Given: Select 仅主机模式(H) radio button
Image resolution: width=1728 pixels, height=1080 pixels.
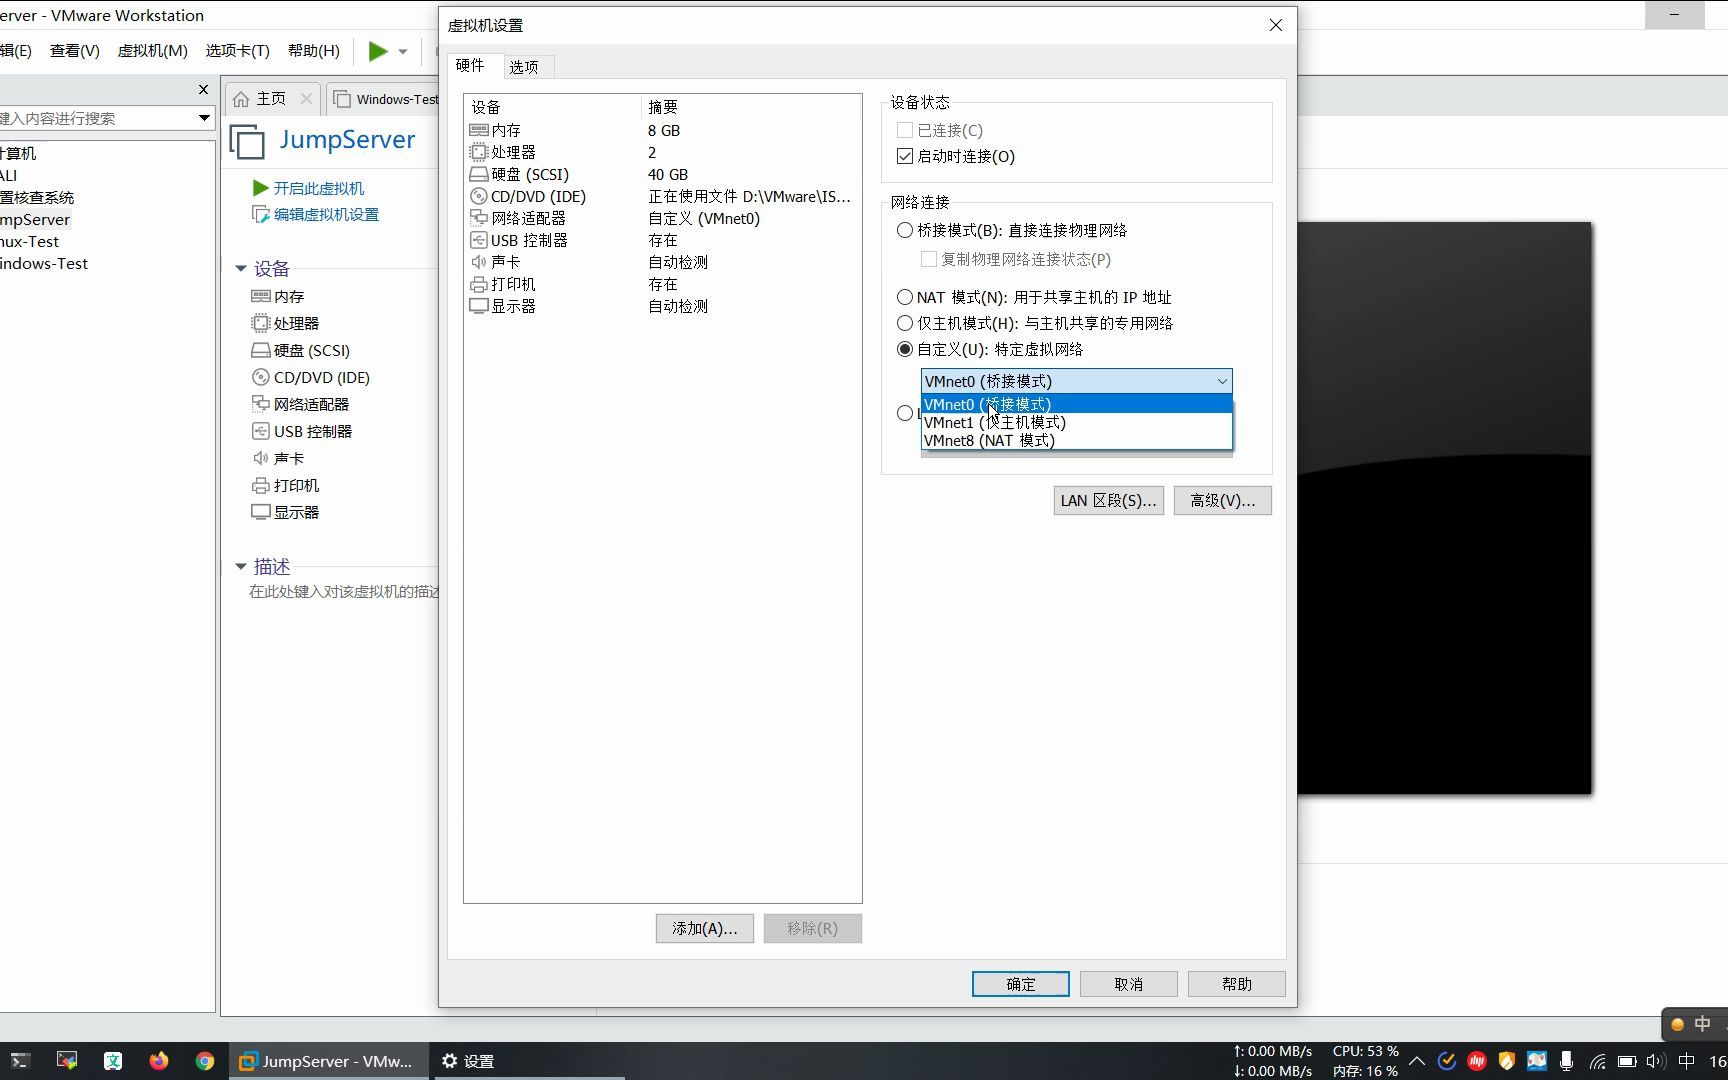Looking at the screenshot, I should click(x=905, y=323).
